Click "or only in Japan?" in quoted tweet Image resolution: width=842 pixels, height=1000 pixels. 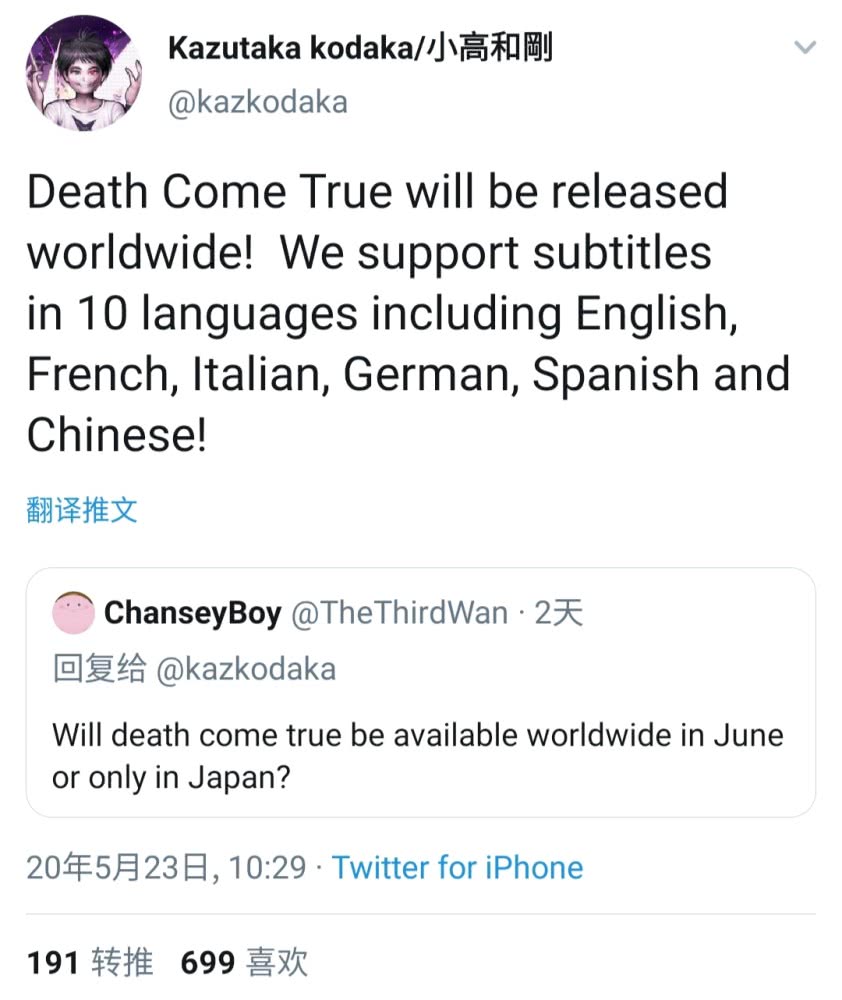(171, 777)
